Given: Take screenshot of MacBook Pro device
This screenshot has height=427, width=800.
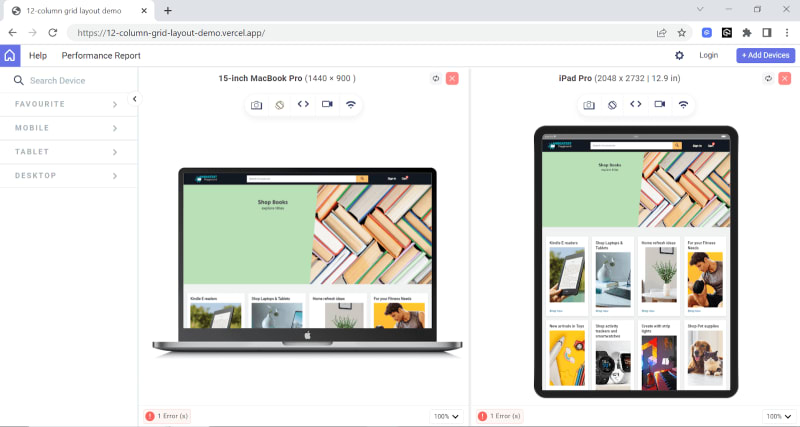Looking at the screenshot, I should [256, 105].
